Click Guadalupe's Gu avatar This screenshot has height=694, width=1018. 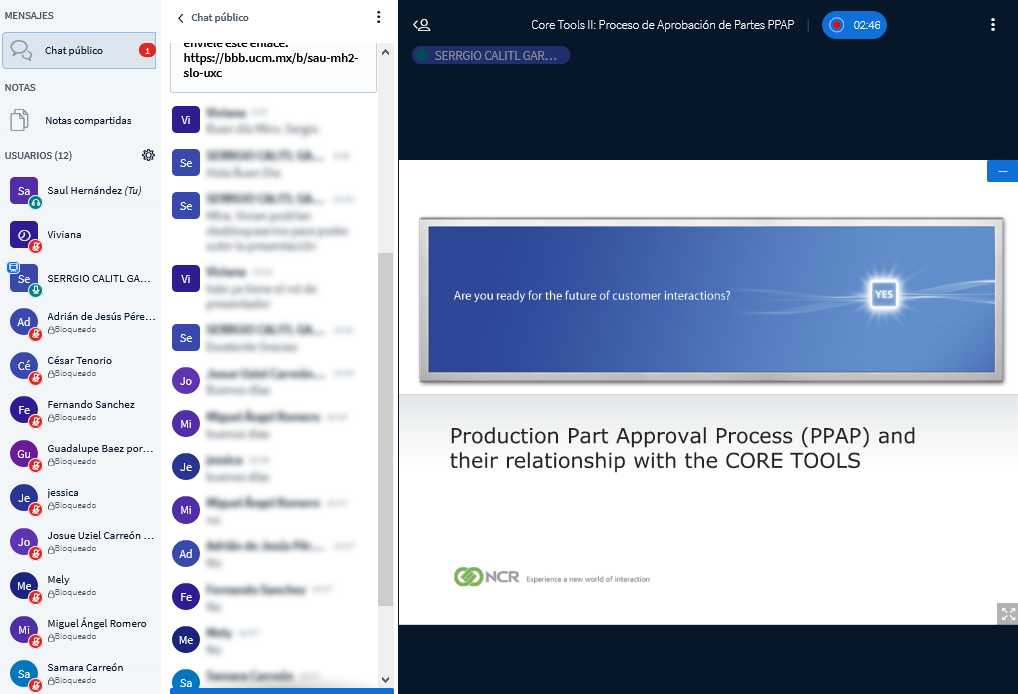(x=24, y=454)
